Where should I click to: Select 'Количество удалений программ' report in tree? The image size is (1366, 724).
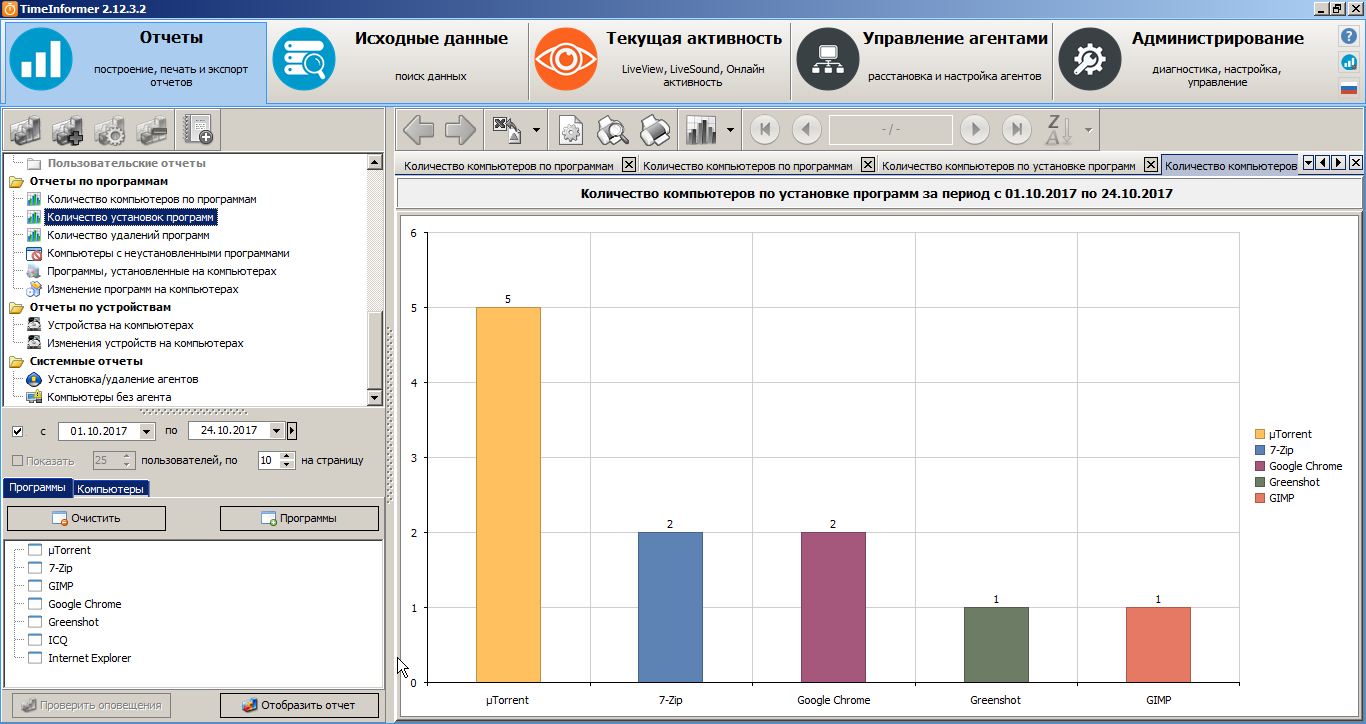[128, 235]
